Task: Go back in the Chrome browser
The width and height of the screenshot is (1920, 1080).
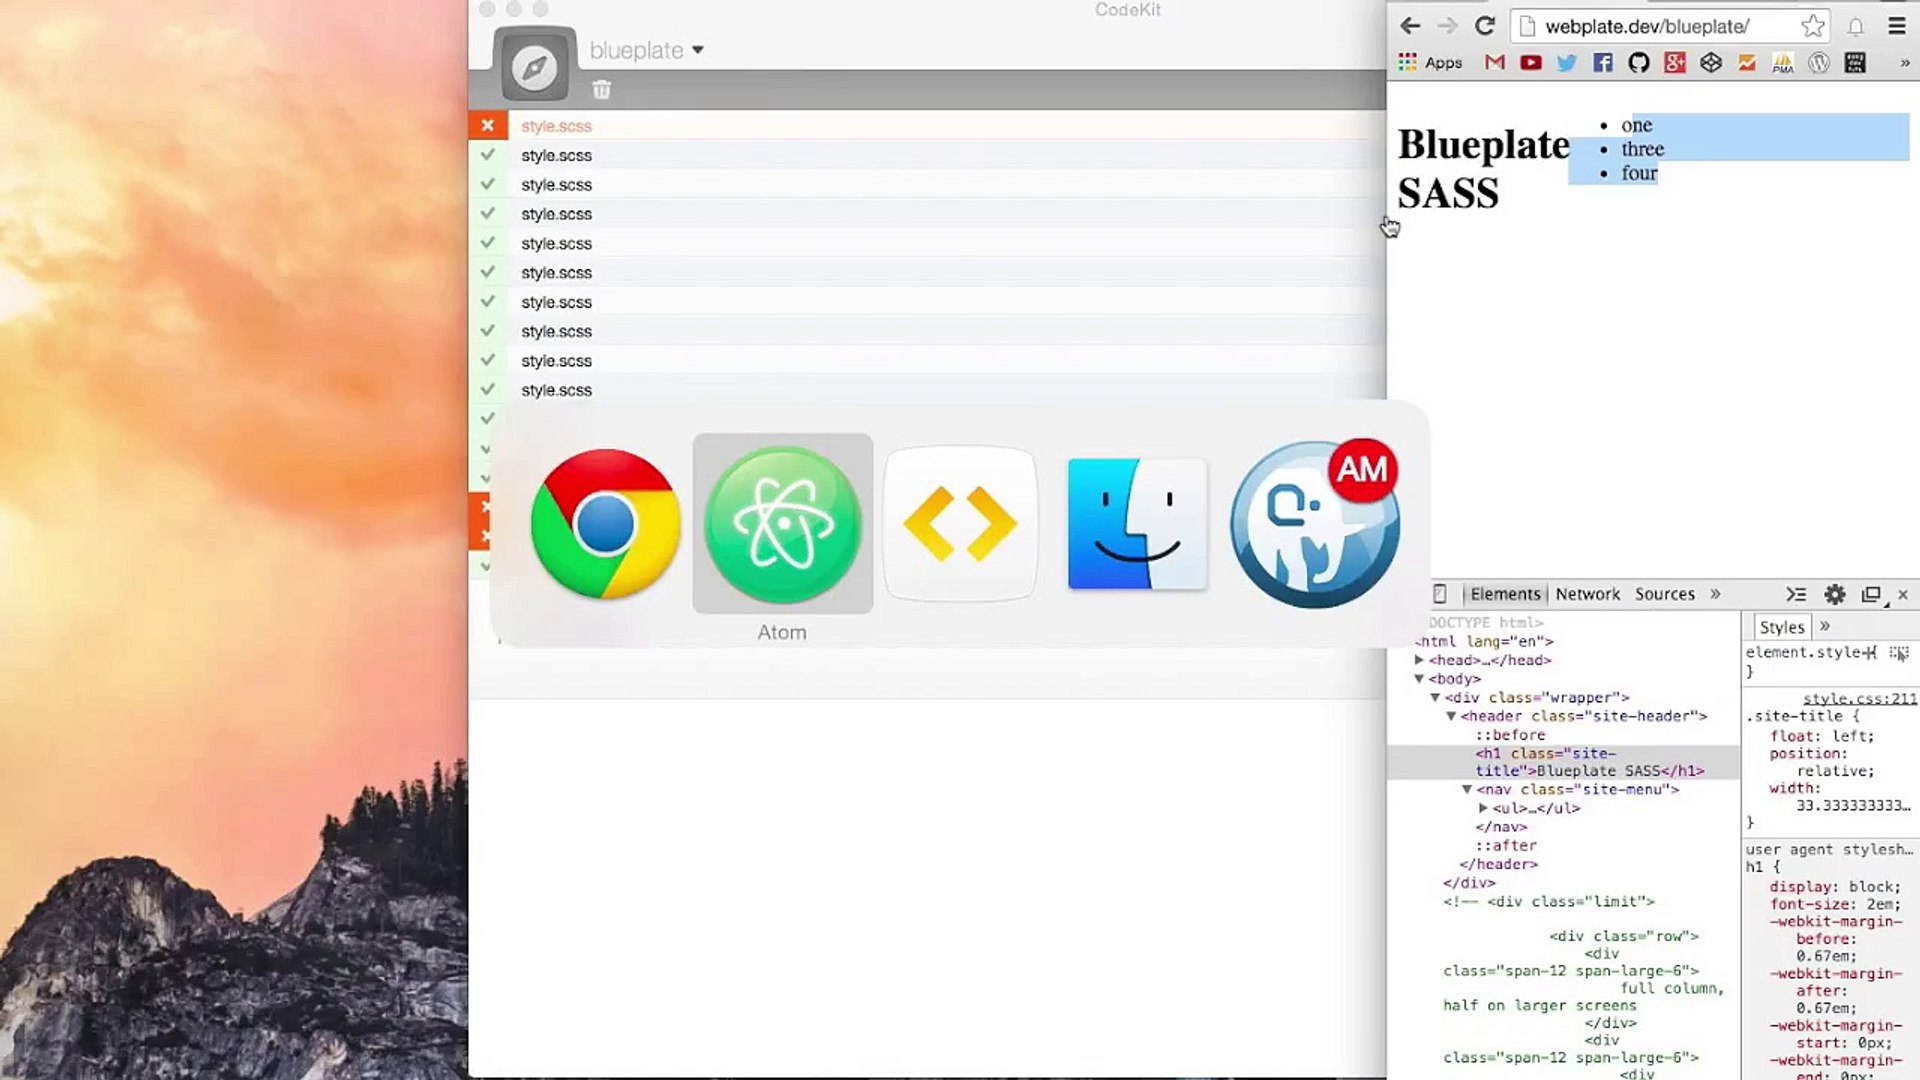Action: pyautogui.click(x=1410, y=26)
